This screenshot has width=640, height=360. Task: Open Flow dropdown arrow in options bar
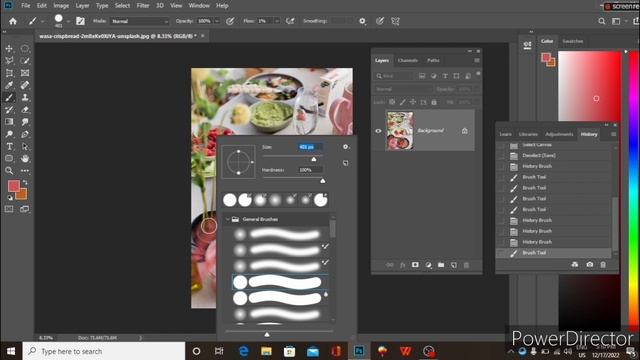[x=277, y=21]
